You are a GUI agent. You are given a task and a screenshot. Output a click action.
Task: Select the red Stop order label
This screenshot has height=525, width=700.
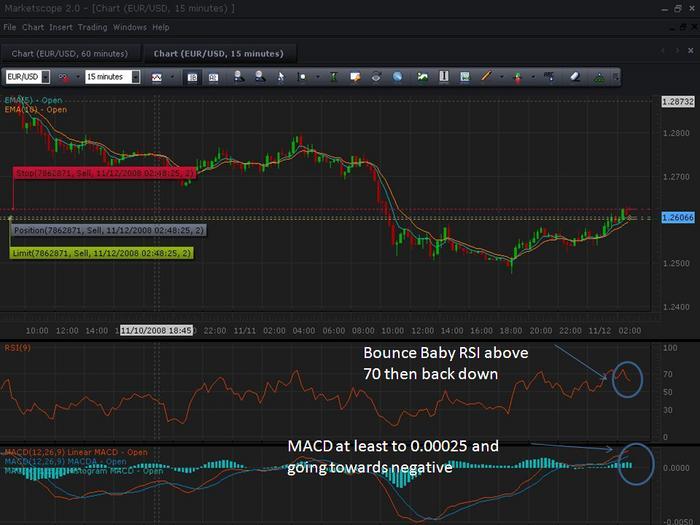point(104,173)
